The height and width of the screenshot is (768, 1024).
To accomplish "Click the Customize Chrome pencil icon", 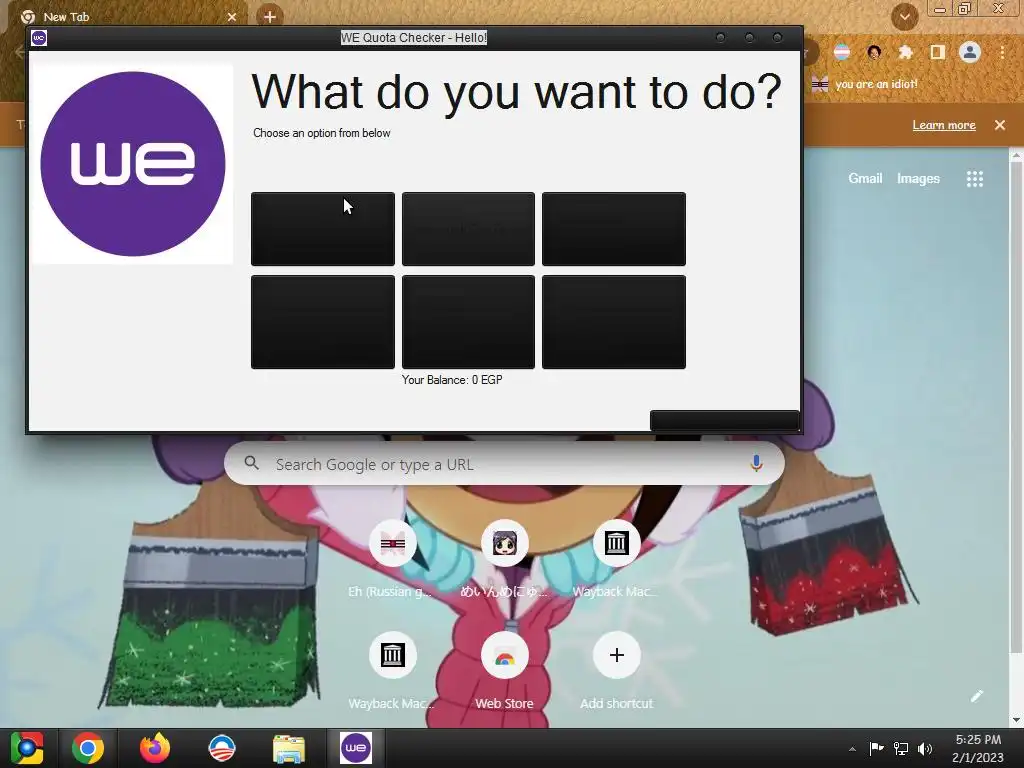I will pyautogui.click(x=976, y=696).
